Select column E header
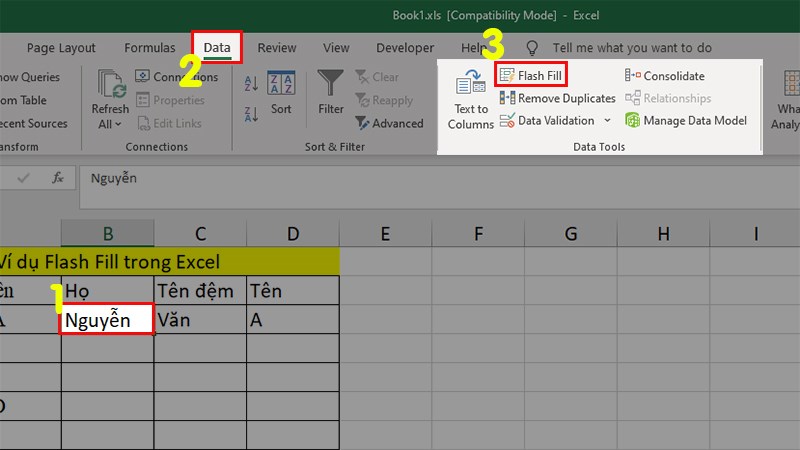This screenshot has height=450, width=800. pyautogui.click(x=385, y=234)
